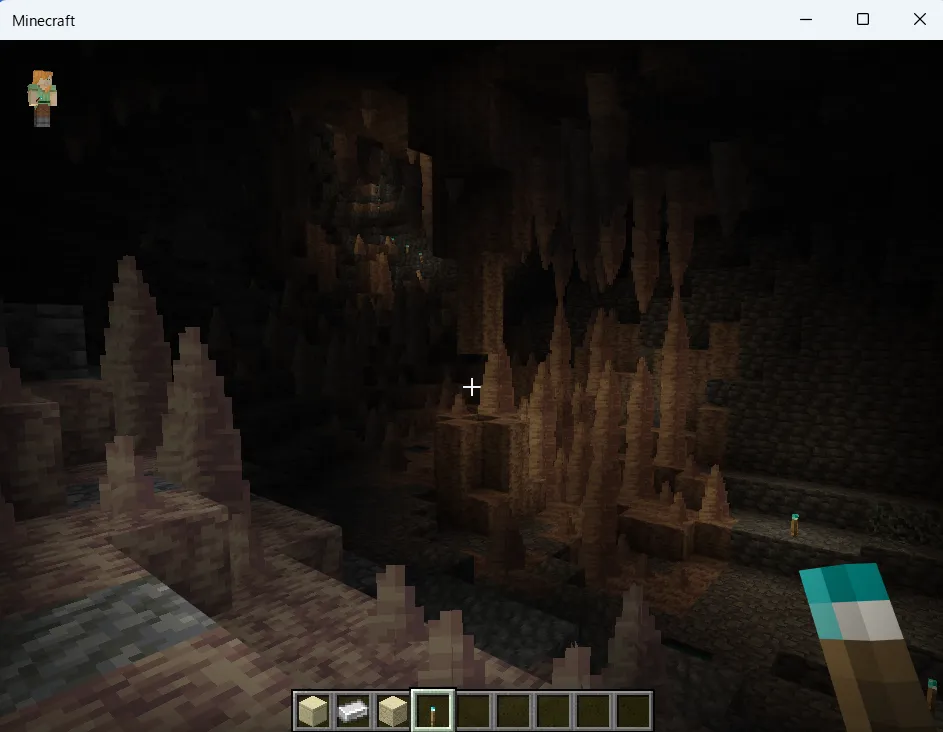Click the highlighted soul torch hotbar slot
This screenshot has height=732, width=943.
[x=433, y=711]
